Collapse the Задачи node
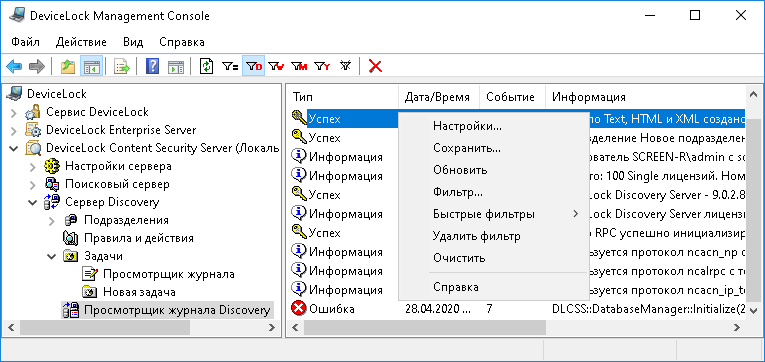 [x=51, y=256]
